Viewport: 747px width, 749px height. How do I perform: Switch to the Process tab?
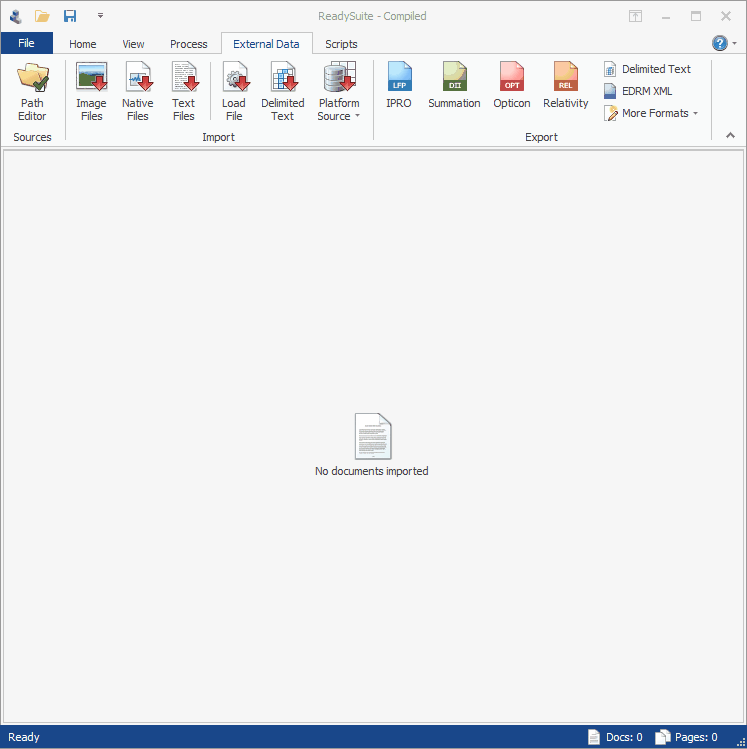[x=188, y=44]
